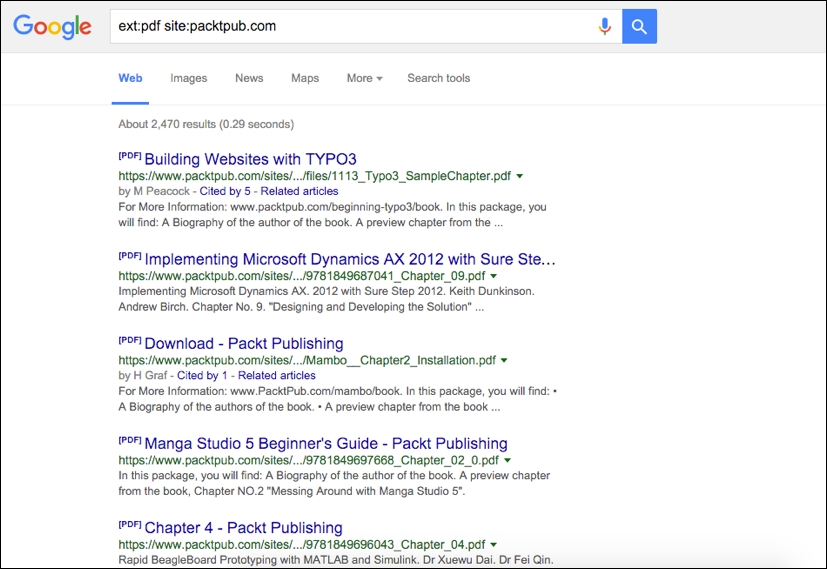Open Chapter 4 - Packt Publishing result

pyautogui.click(x=243, y=527)
